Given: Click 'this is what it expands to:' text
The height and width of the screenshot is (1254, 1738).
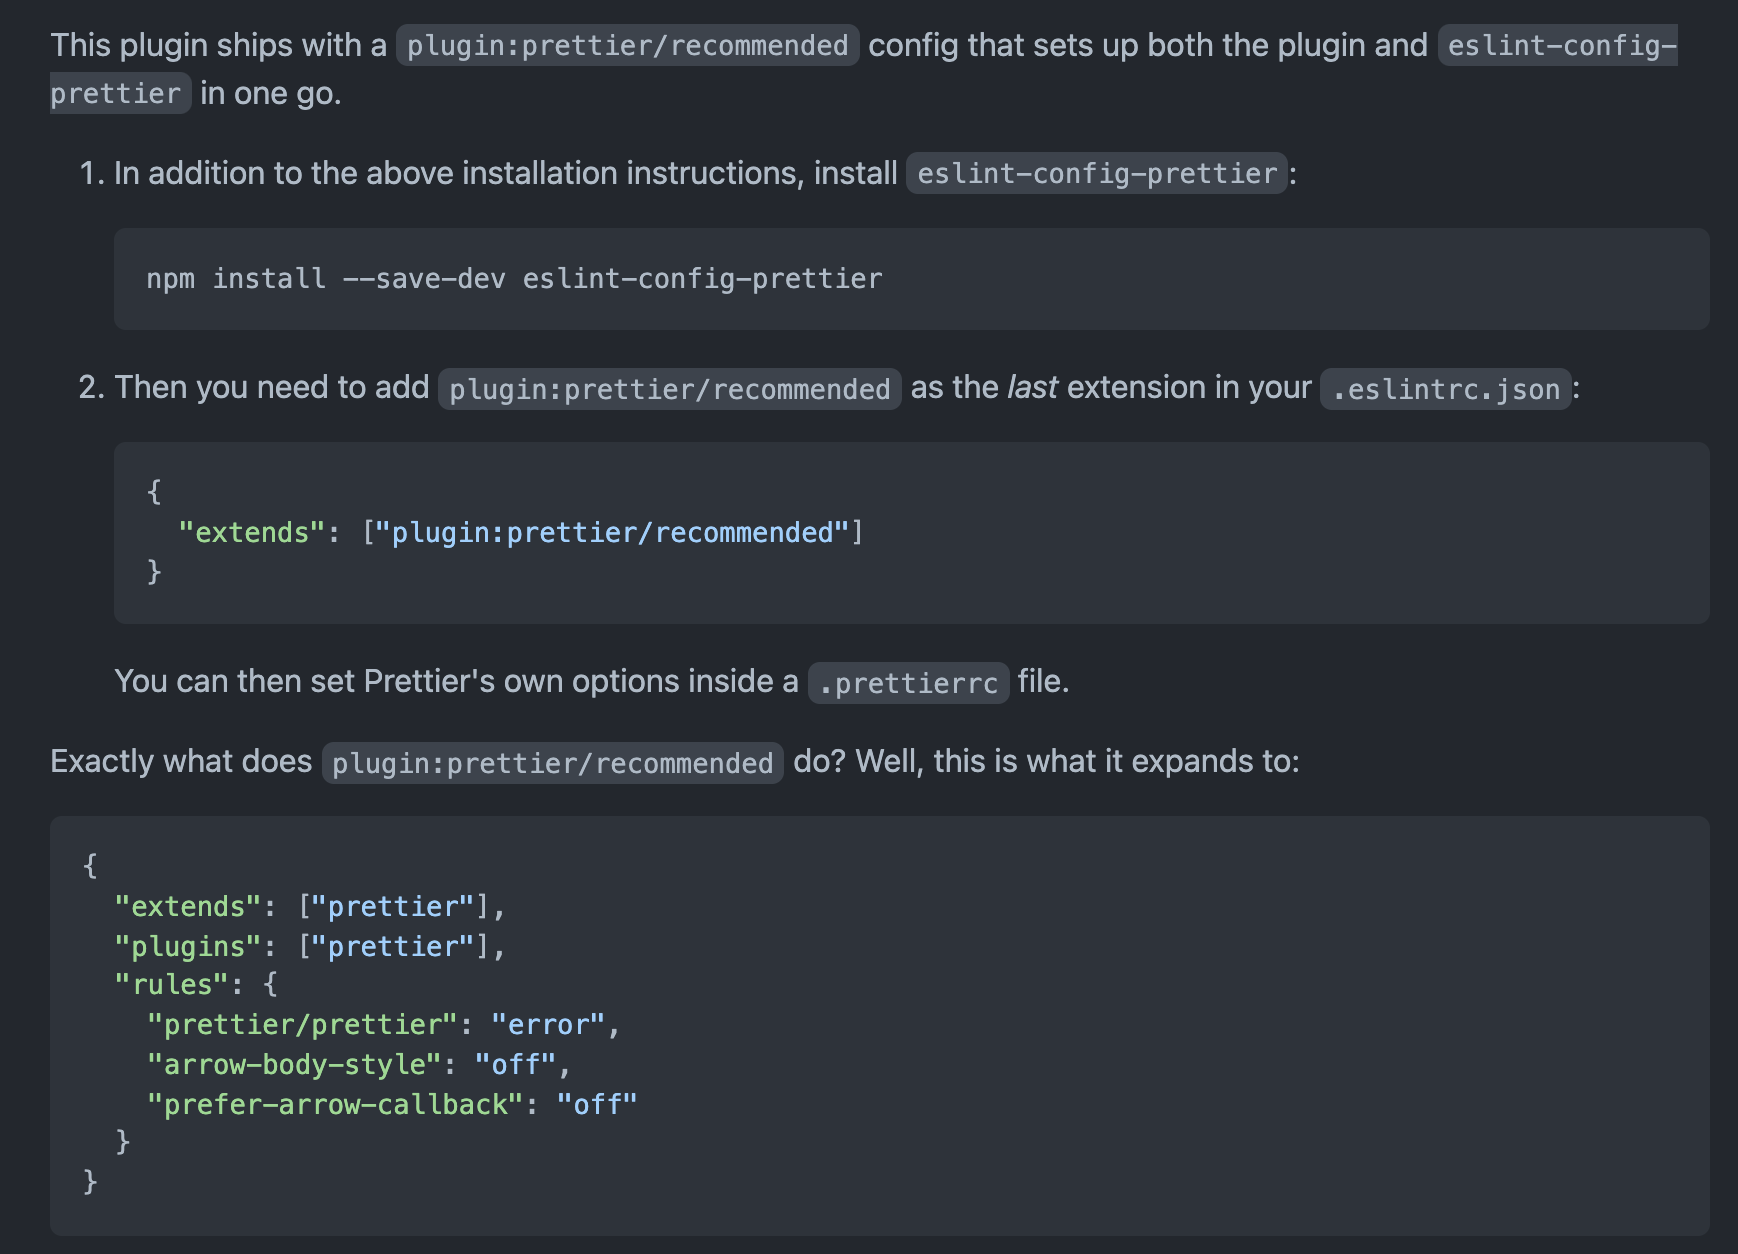Looking at the screenshot, I should coord(1117,761).
